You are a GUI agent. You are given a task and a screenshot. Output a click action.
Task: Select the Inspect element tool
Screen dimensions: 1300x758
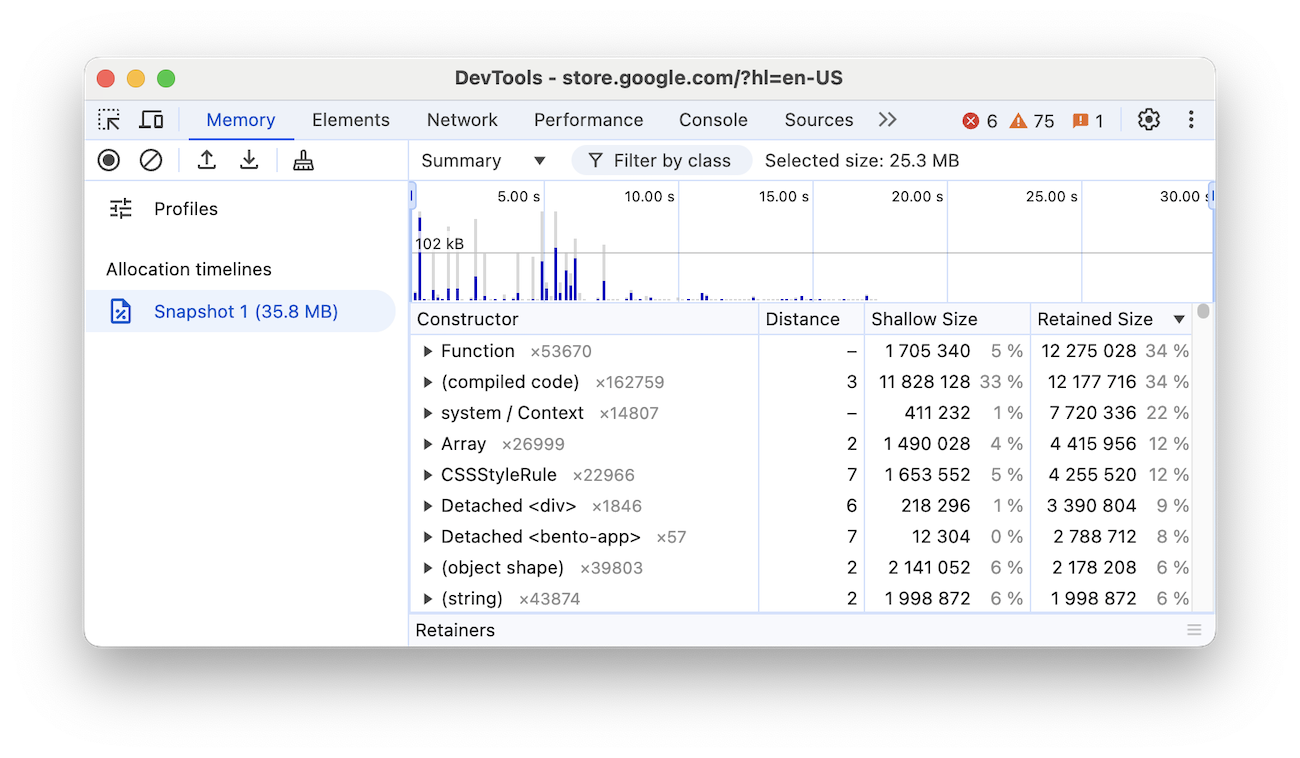pyautogui.click(x=108, y=119)
